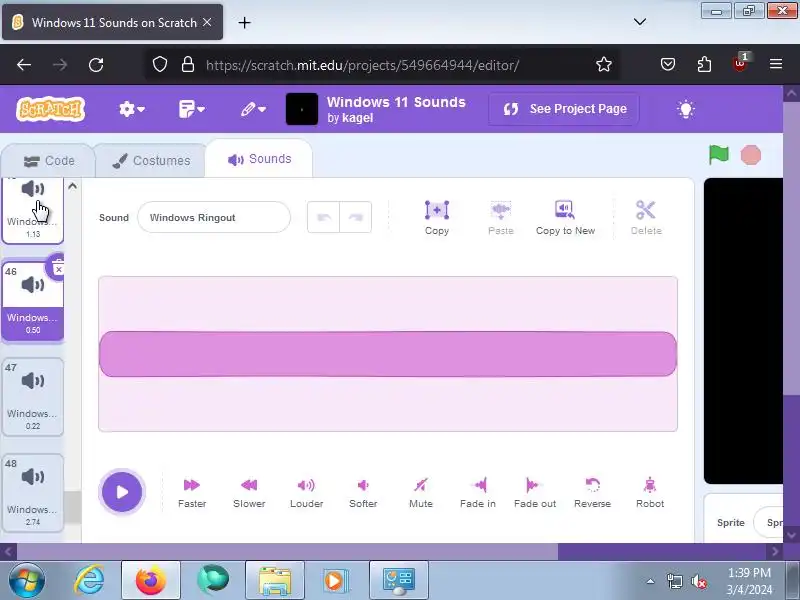Click vertical page scrollbar down arrow
Image resolution: width=800 pixels, height=600 pixels.
(791, 535)
